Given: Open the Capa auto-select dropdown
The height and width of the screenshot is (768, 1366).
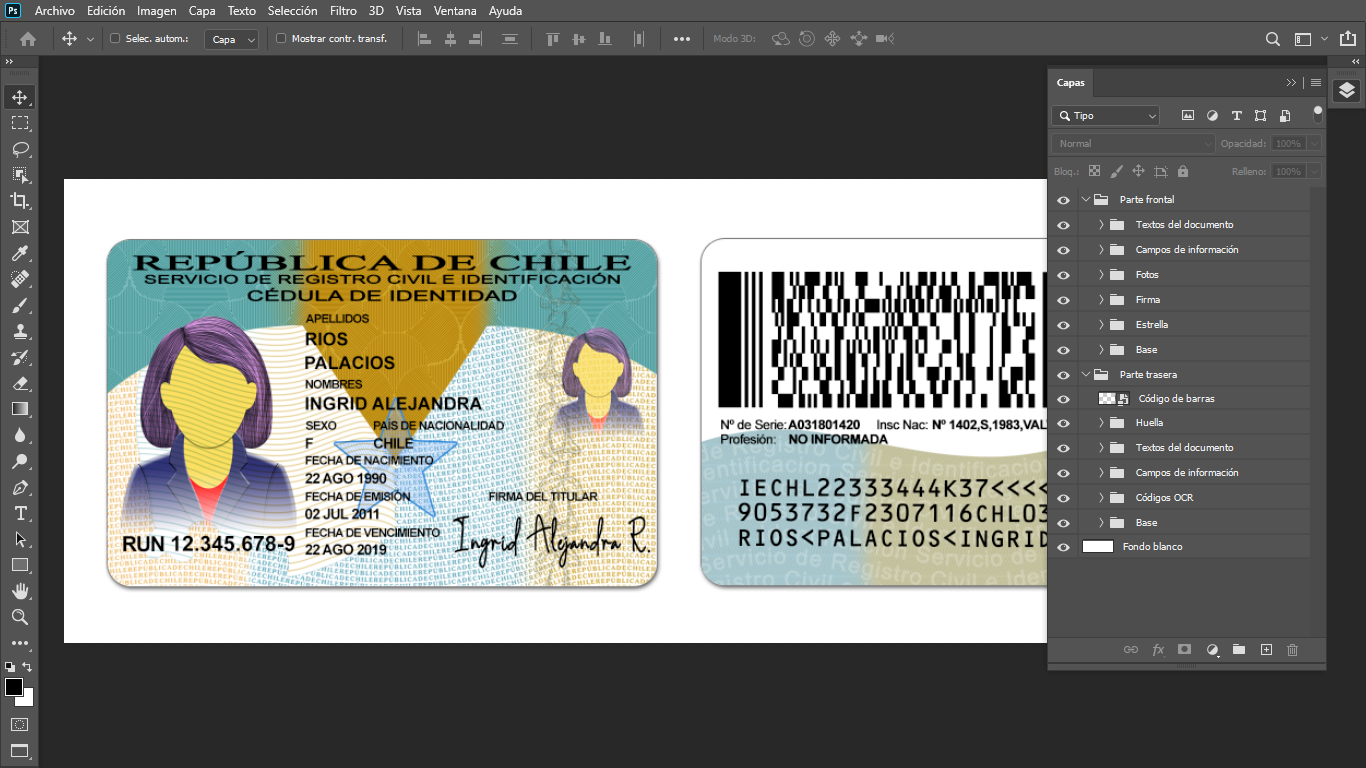Looking at the screenshot, I should (231, 39).
